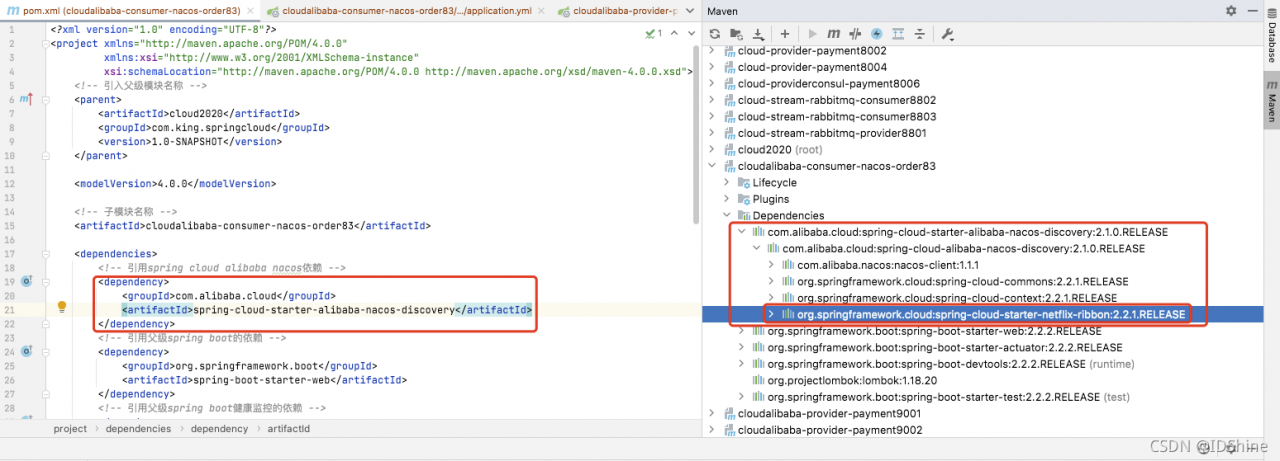Open Maven panel gear options

1231,10
